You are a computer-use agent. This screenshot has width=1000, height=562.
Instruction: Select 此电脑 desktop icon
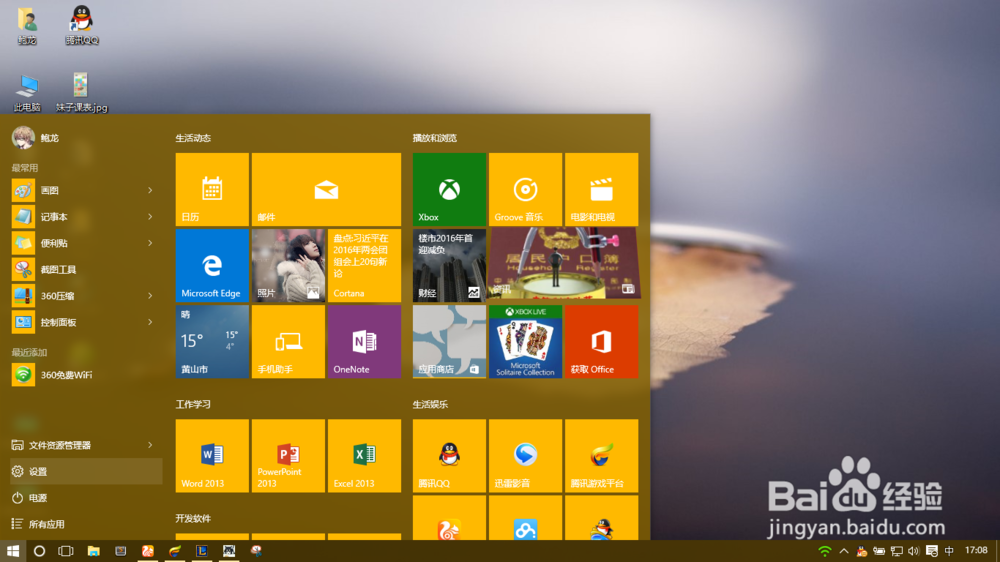pos(27,93)
